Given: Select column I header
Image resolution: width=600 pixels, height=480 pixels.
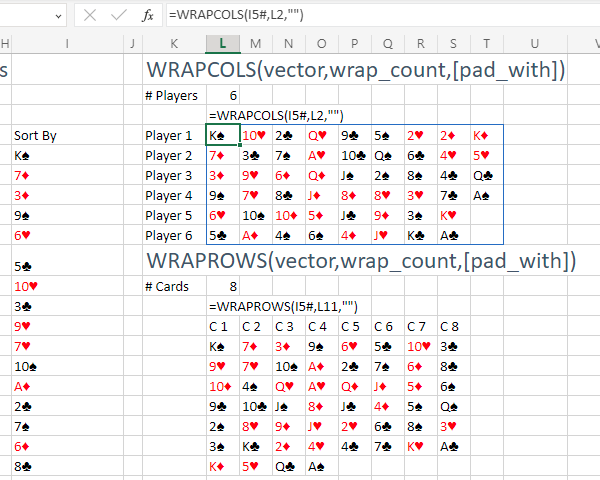Looking at the screenshot, I should pos(66,43).
